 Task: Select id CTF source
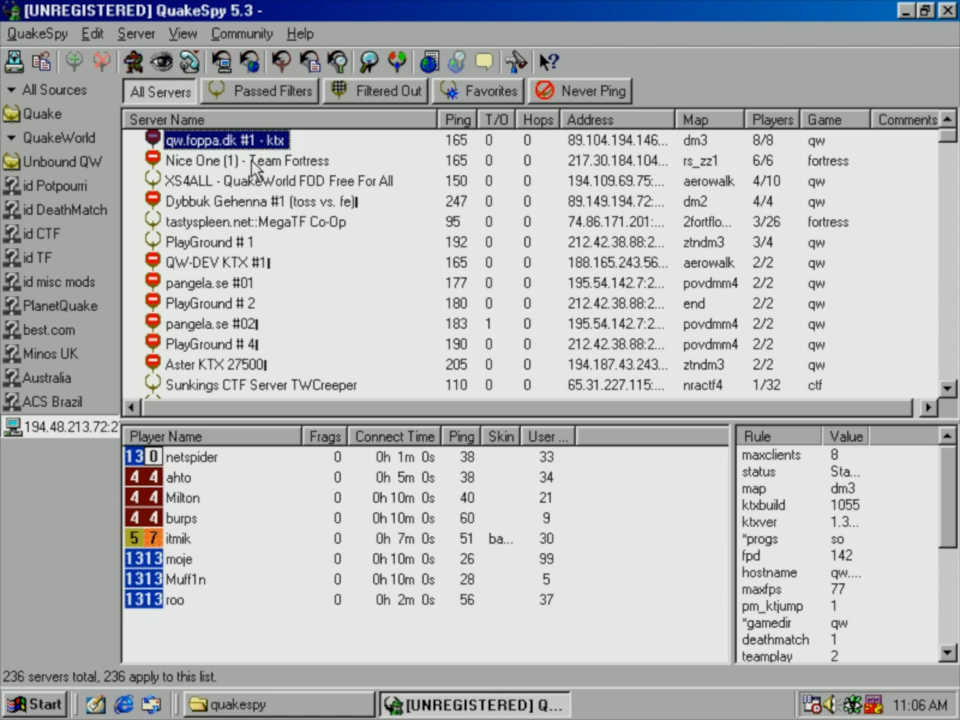pos(32,233)
